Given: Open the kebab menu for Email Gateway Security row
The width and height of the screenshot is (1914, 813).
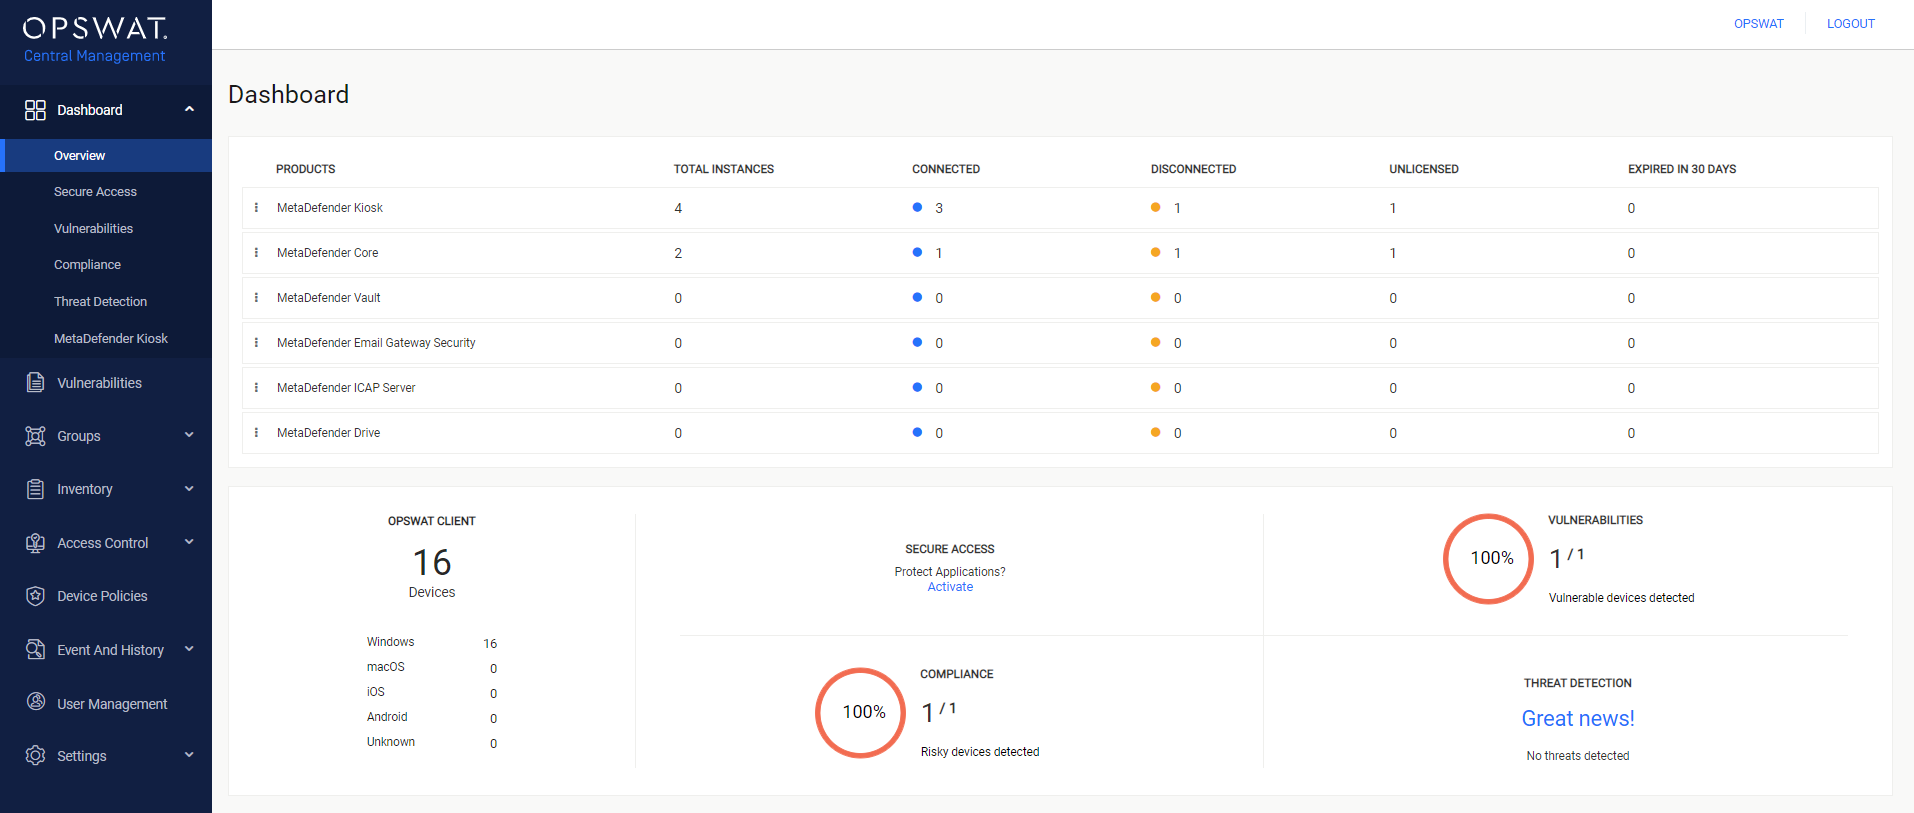Looking at the screenshot, I should coord(256,343).
